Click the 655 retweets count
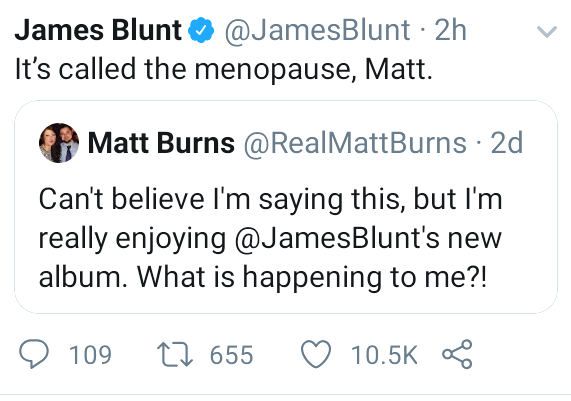The image size is (571, 401). (x=231, y=355)
